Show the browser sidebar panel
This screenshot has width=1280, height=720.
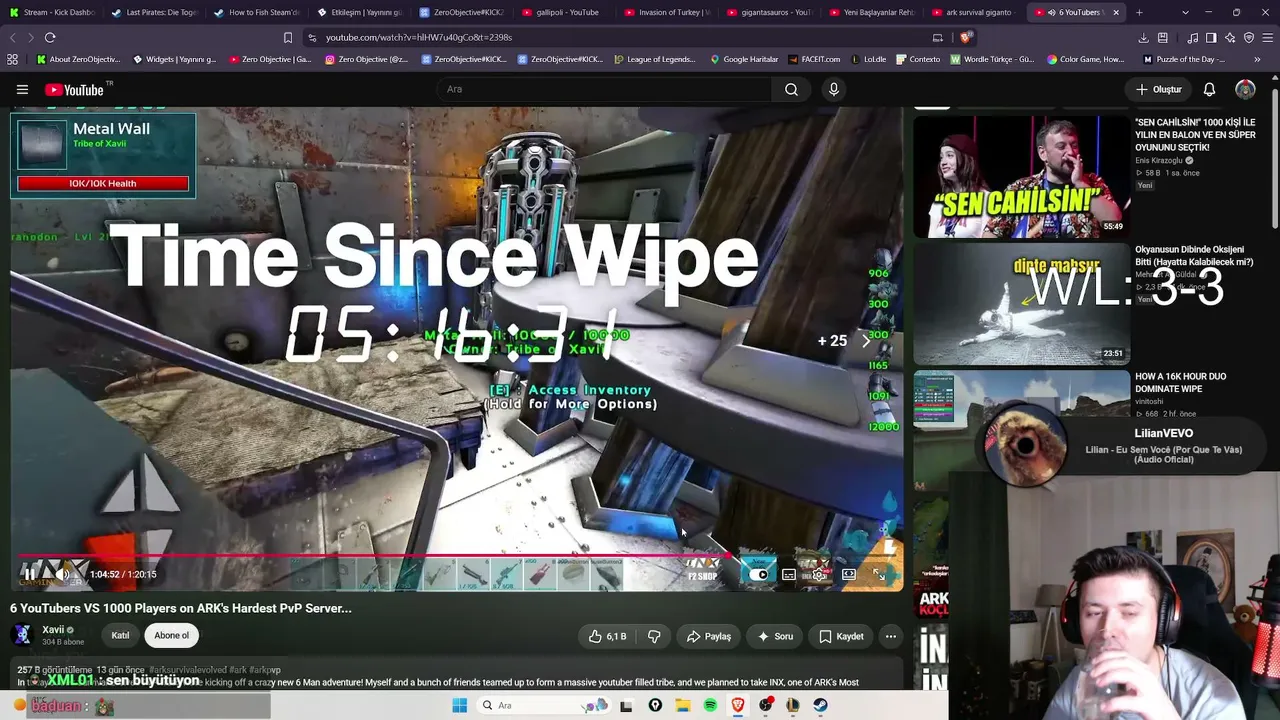pos(1211,37)
